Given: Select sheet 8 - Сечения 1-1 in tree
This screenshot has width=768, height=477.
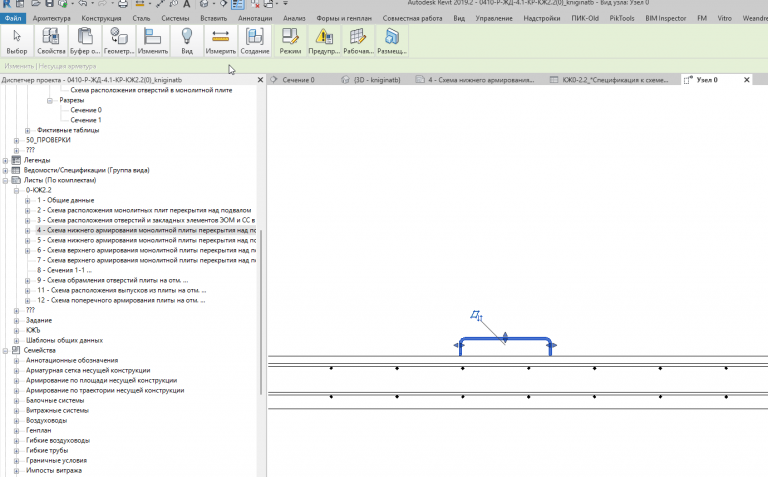Looking at the screenshot, I should click(64, 270).
